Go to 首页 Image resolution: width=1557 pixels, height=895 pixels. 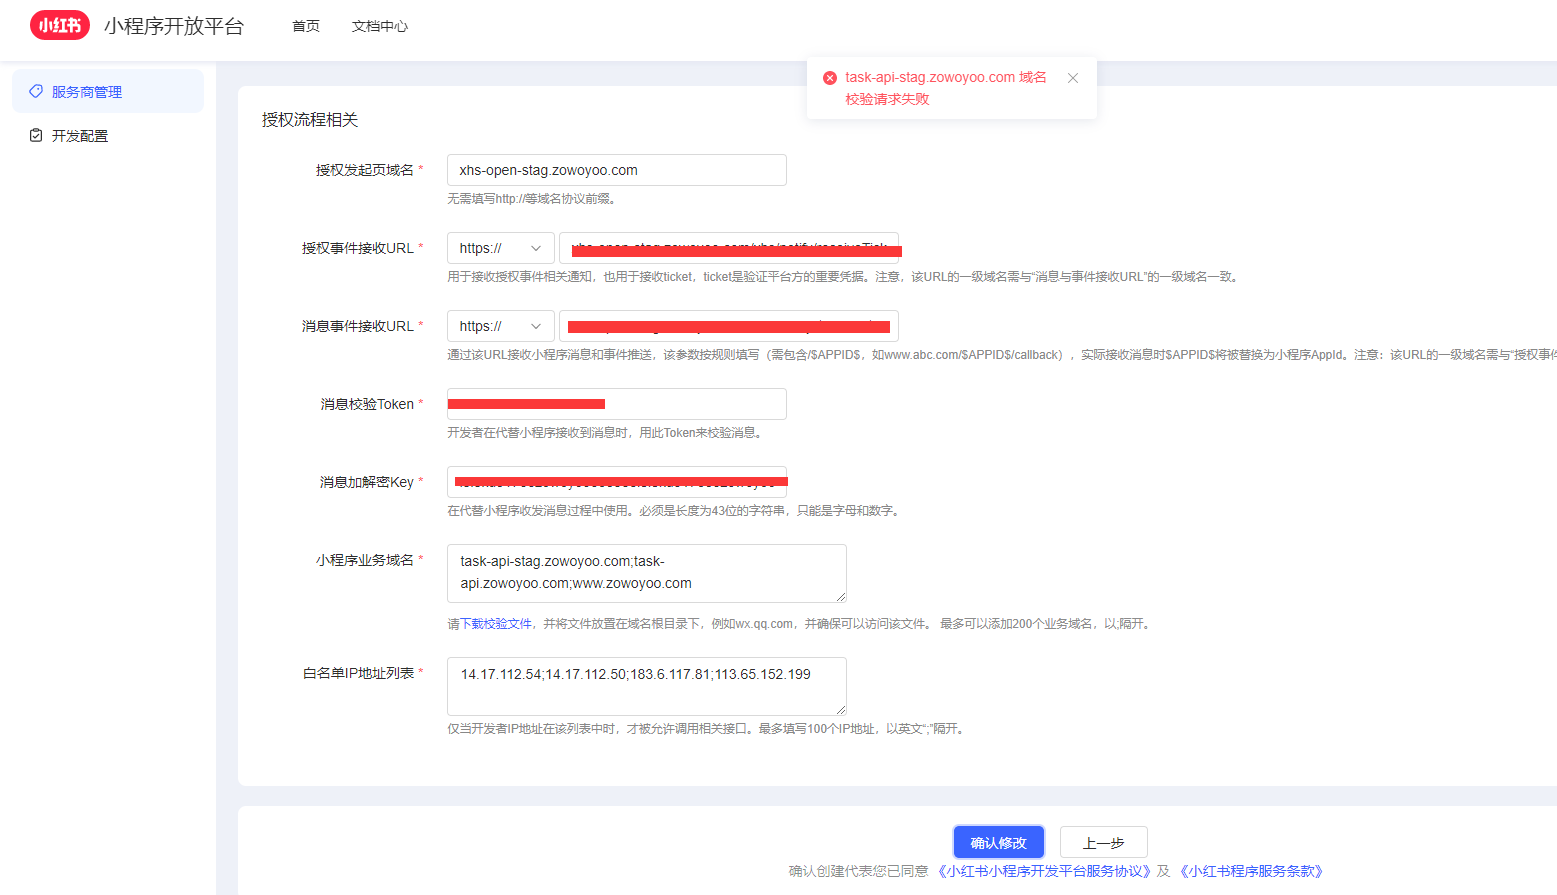pos(305,26)
